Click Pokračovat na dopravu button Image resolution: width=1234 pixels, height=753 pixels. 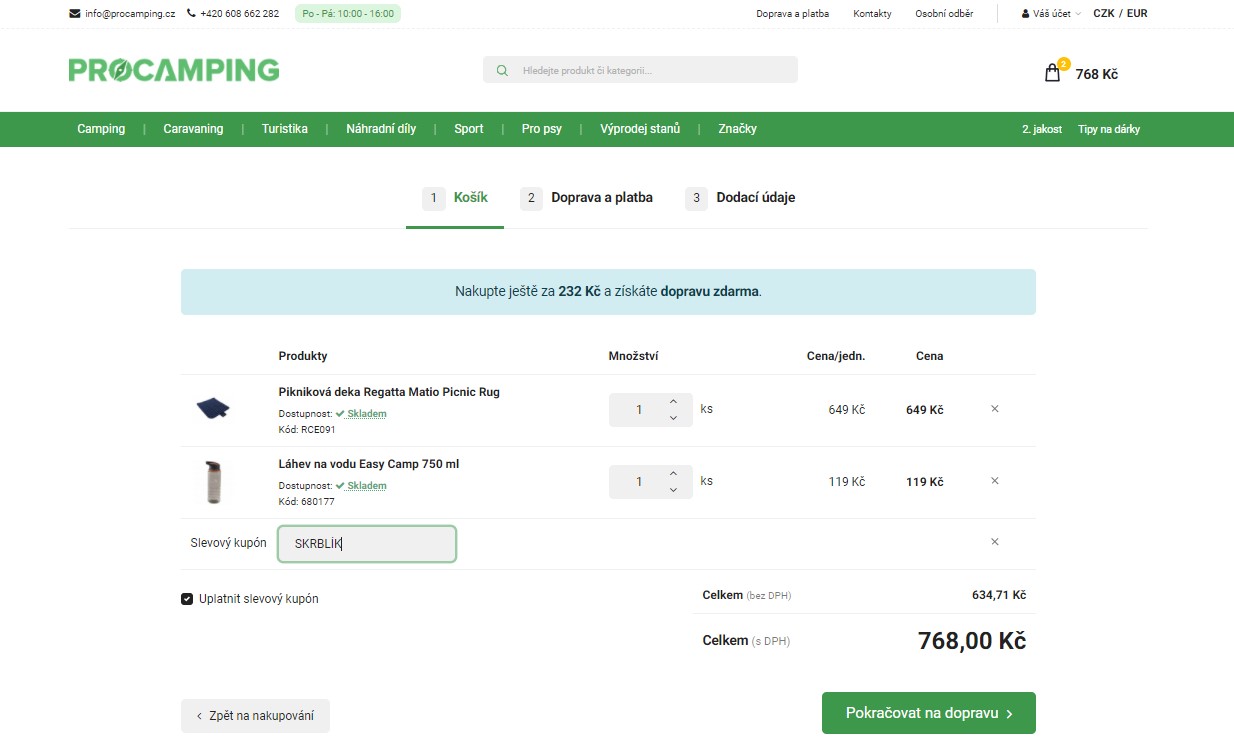tap(929, 713)
